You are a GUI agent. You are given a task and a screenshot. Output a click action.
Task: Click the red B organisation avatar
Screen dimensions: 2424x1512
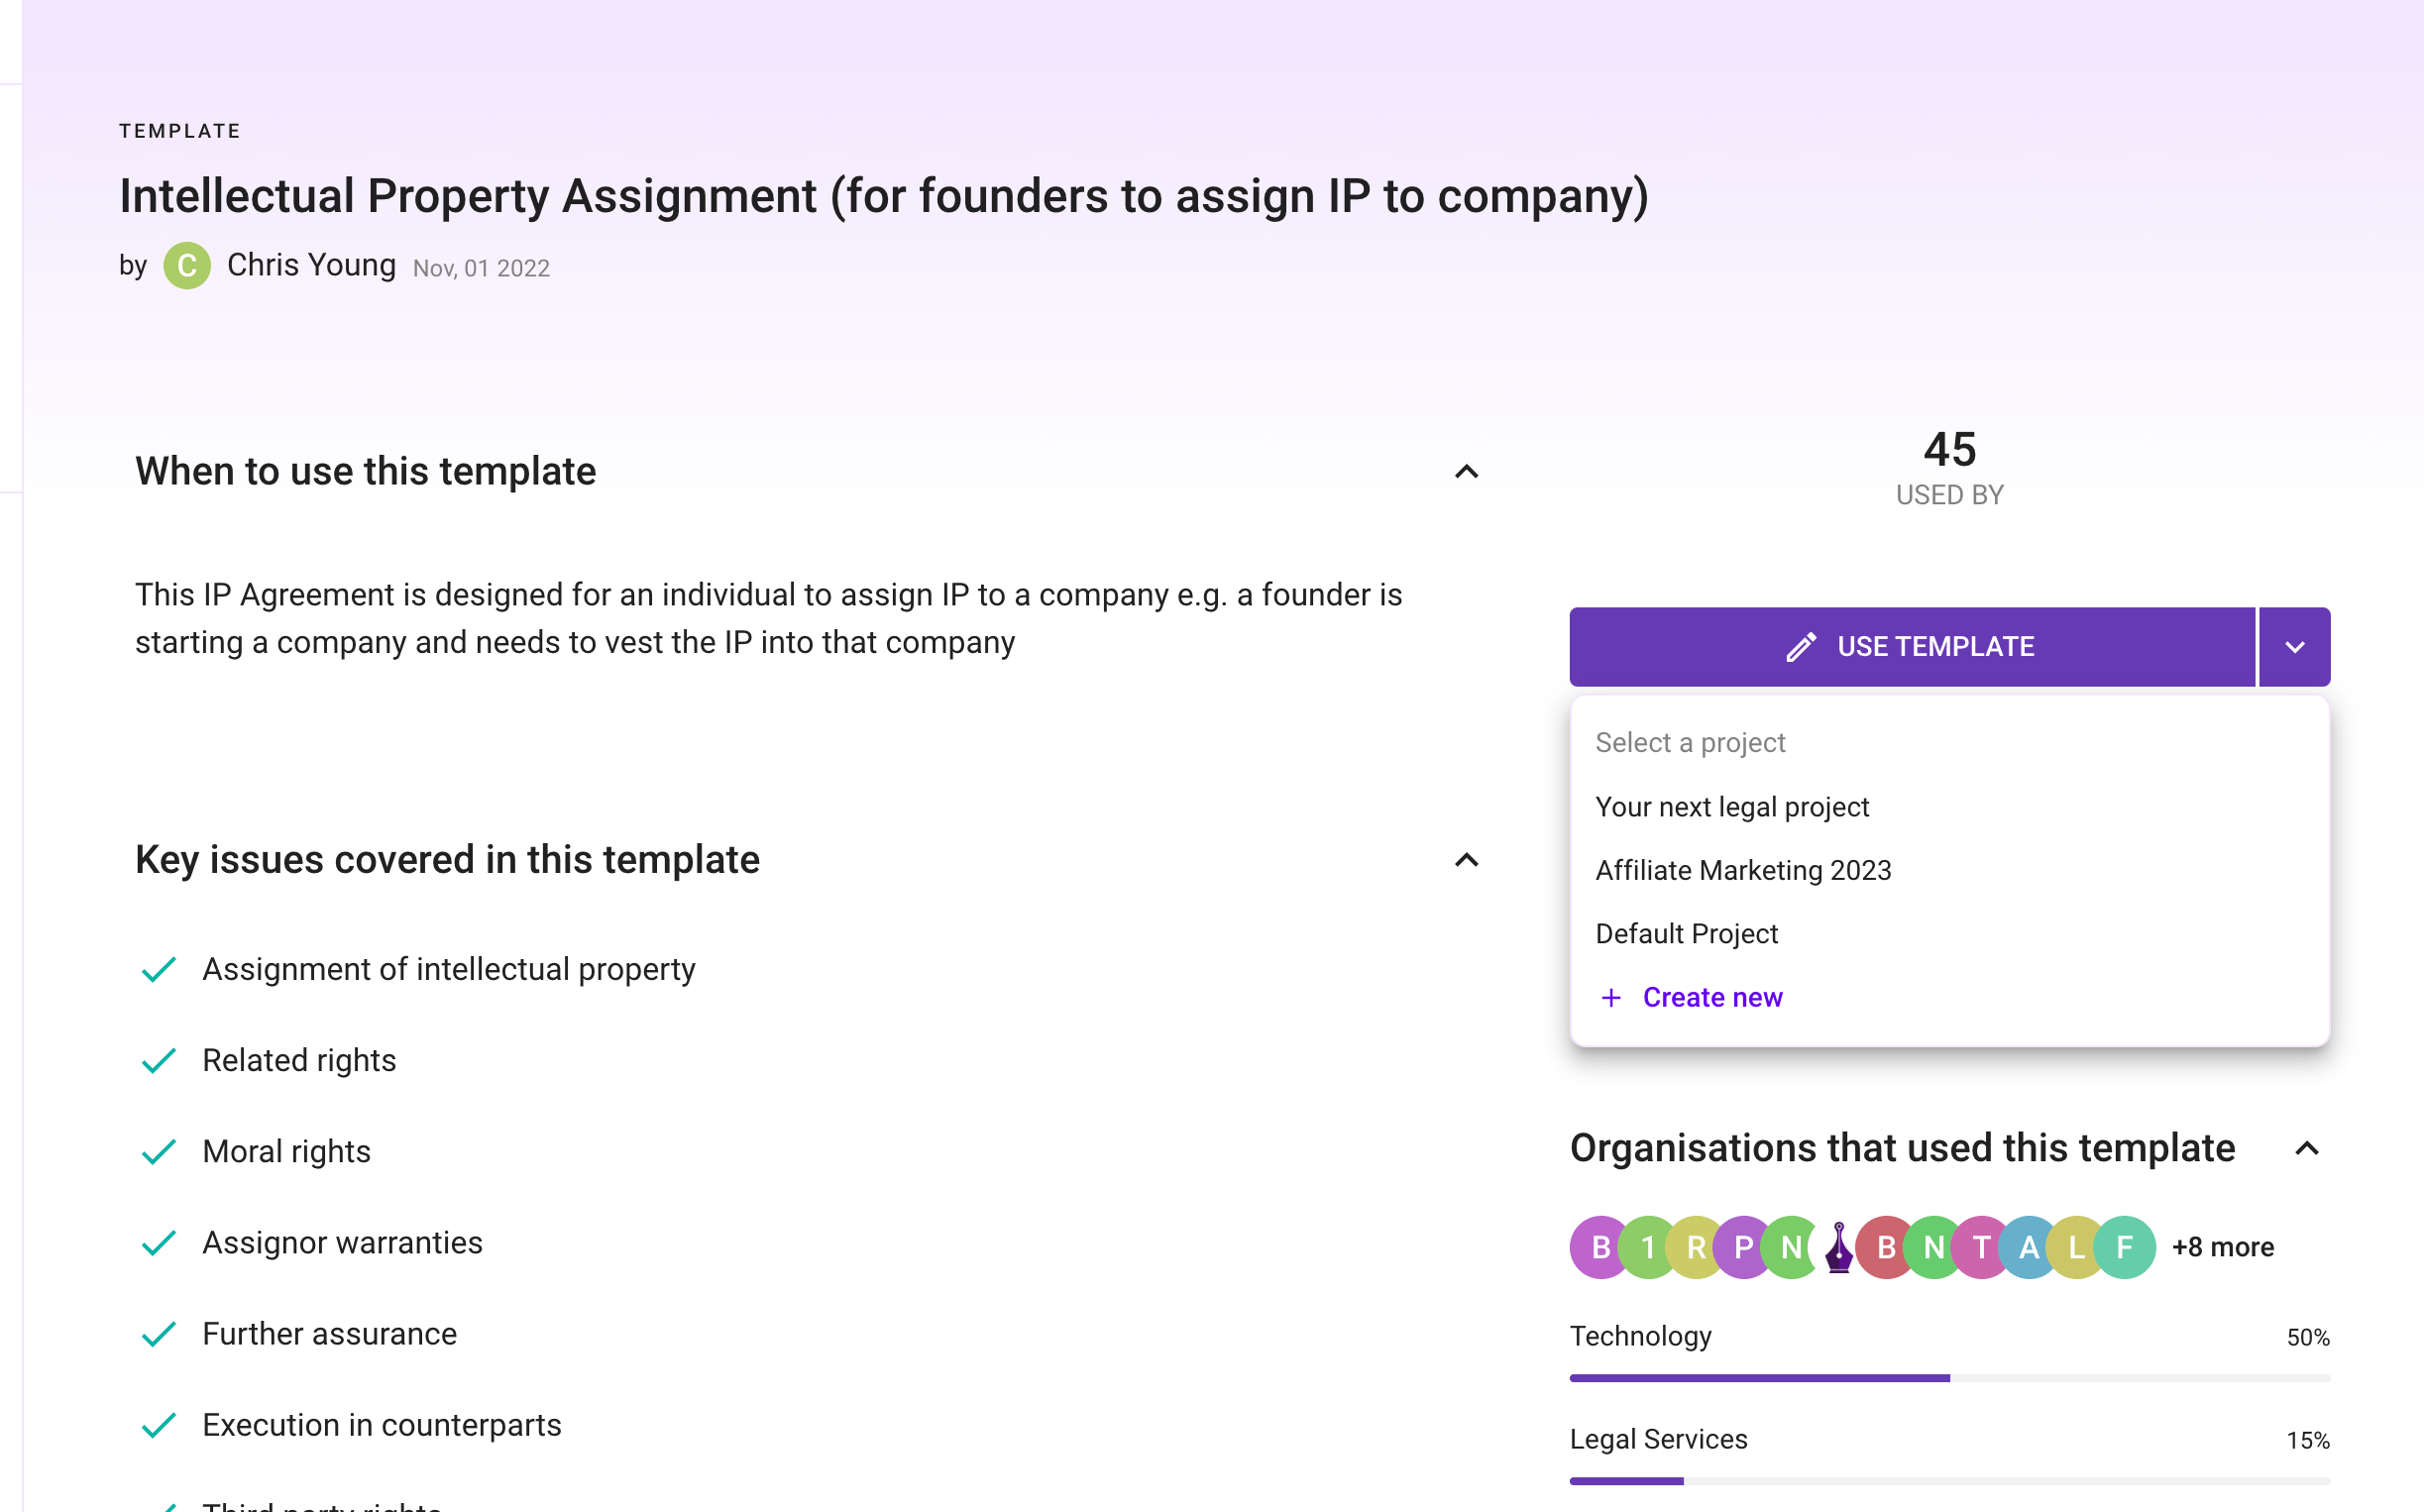click(x=1886, y=1247)
